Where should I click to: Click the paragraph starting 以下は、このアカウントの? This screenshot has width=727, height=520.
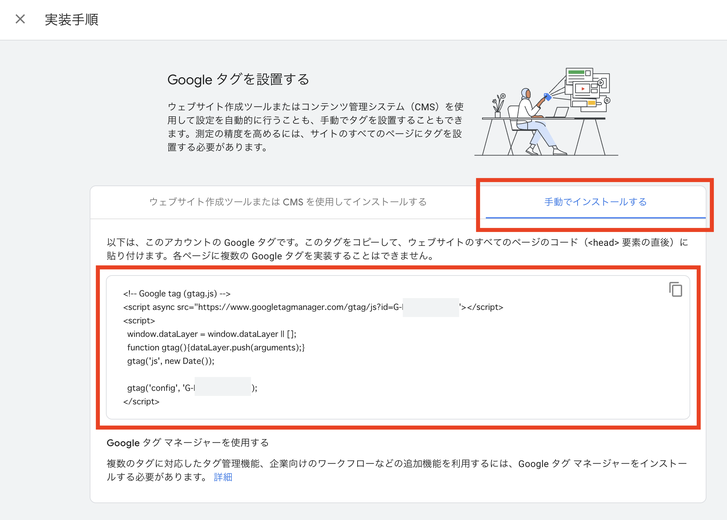point(397,249)
